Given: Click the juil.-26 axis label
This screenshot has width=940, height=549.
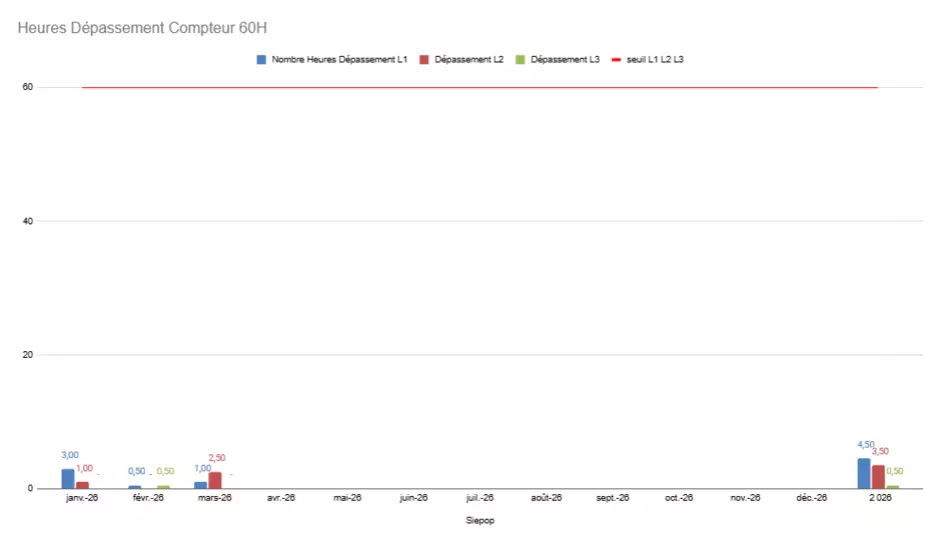Looking at the screenshot, I should tap(480, 497).
